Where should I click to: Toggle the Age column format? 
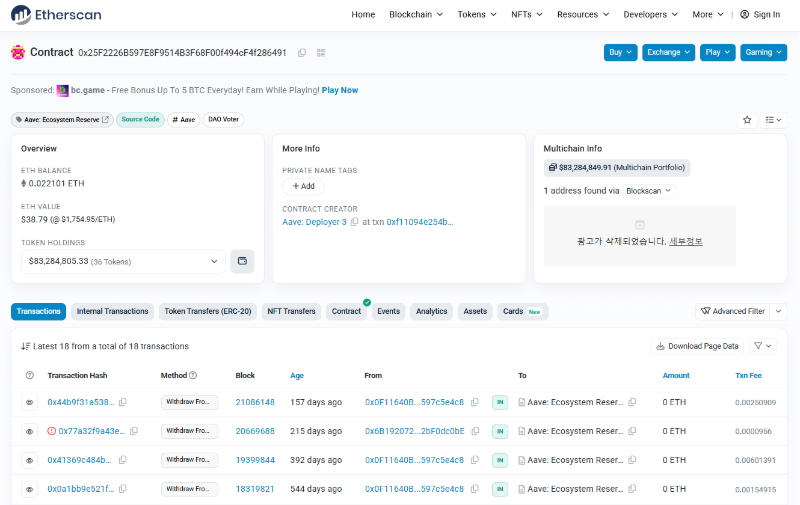[x=297, y=375]
